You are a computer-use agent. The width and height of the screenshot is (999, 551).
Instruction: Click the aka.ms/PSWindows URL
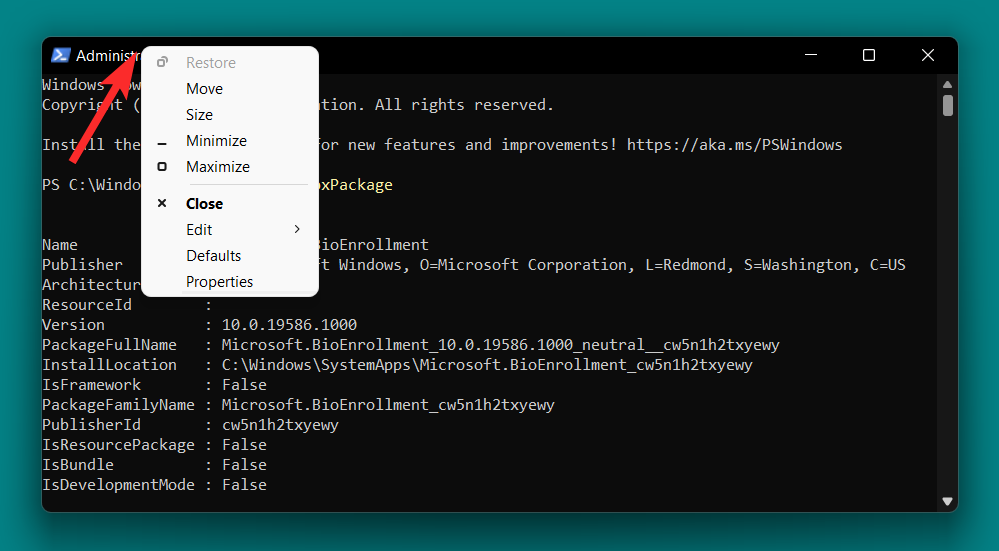[x=734, y=145]
